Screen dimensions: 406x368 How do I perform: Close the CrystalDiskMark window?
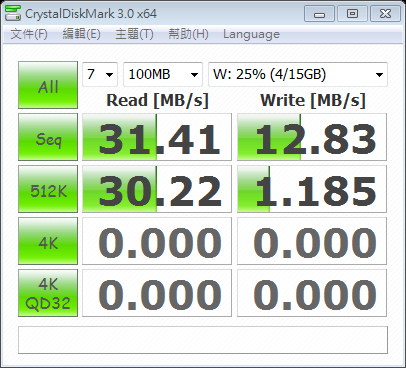385,14
